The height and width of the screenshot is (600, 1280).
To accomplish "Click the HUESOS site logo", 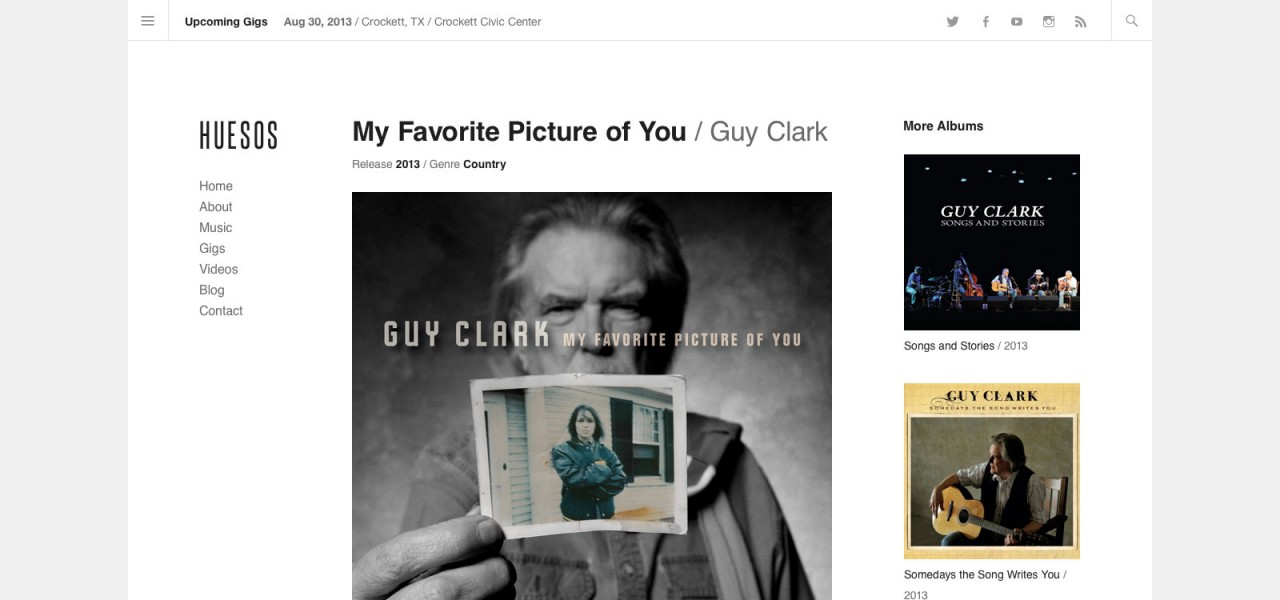I will click(x=238, y=135).
